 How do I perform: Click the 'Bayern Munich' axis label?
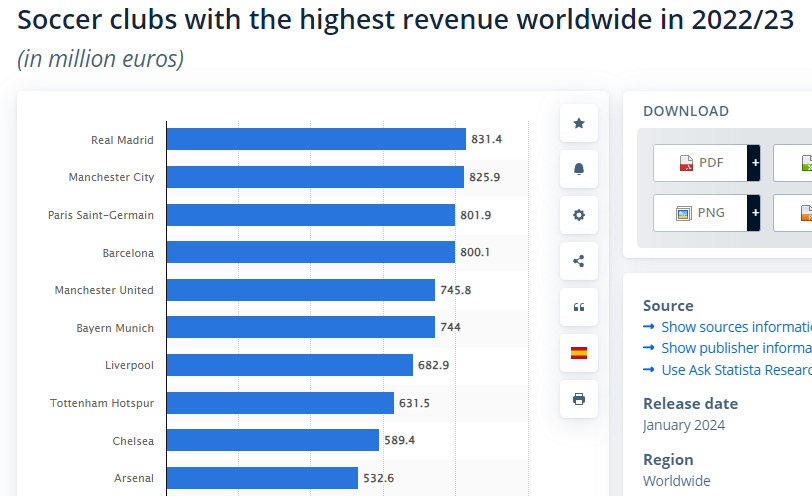point(115,328)
